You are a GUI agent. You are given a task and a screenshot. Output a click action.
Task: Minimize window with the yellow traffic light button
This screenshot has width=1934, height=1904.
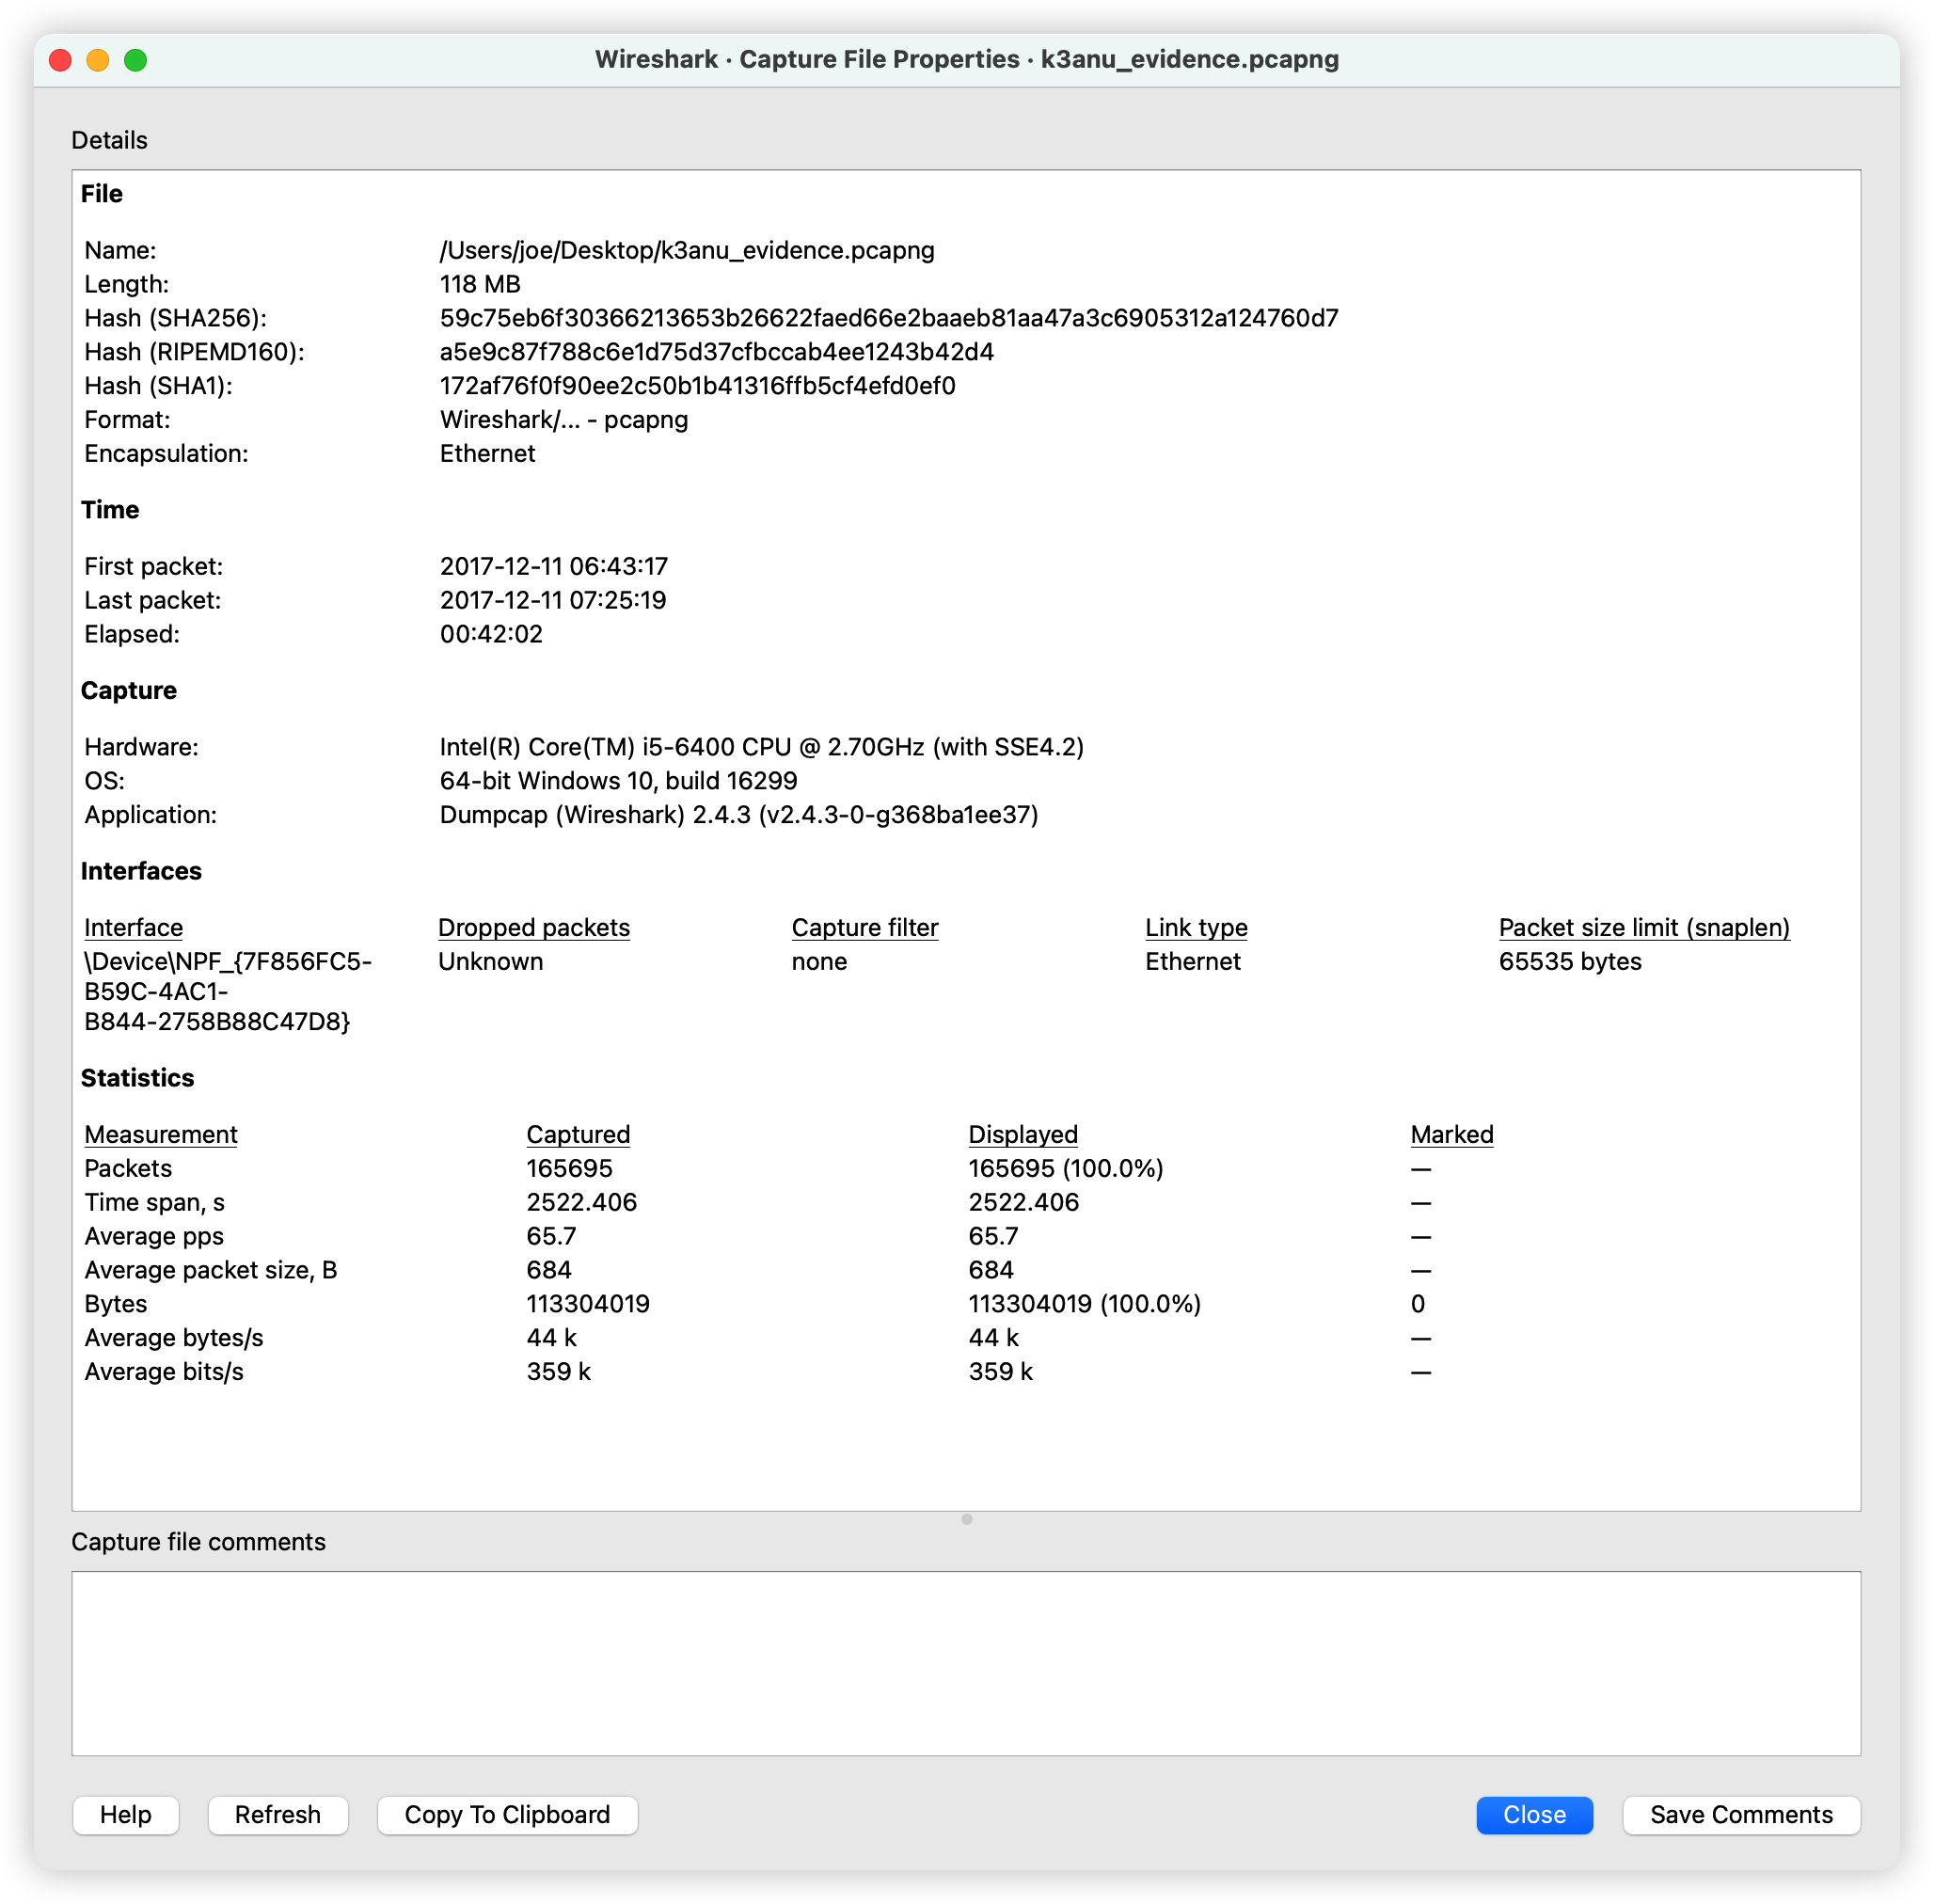pyautogui.click(x=98, y=60)
